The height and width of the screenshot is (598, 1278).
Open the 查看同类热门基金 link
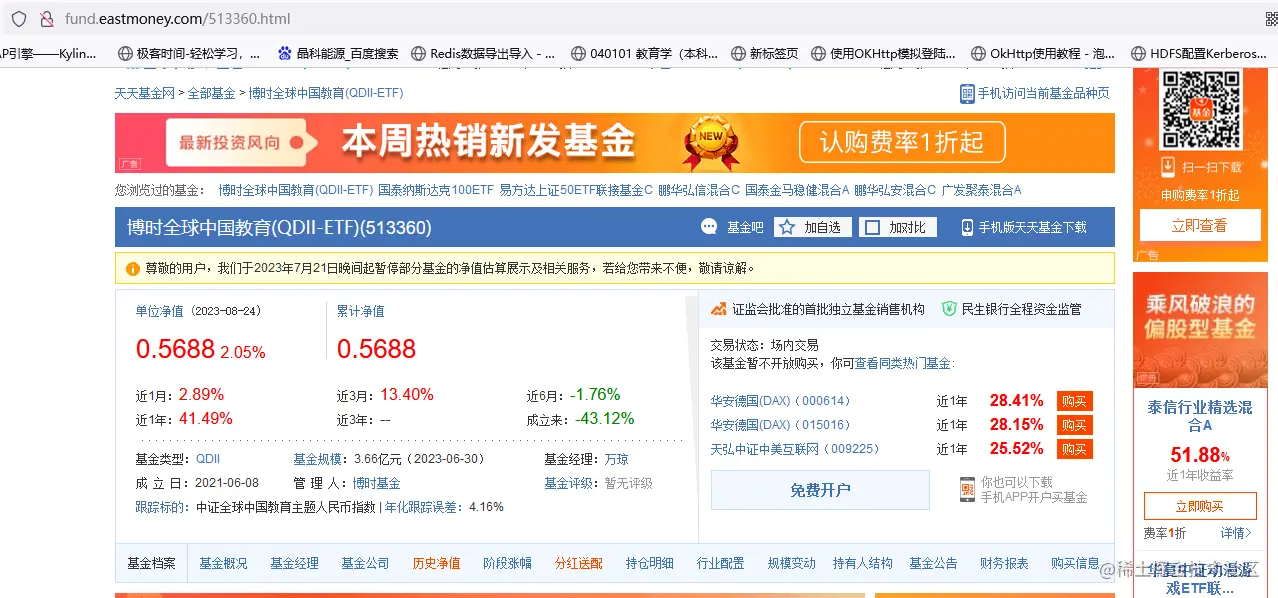(904, 363)
